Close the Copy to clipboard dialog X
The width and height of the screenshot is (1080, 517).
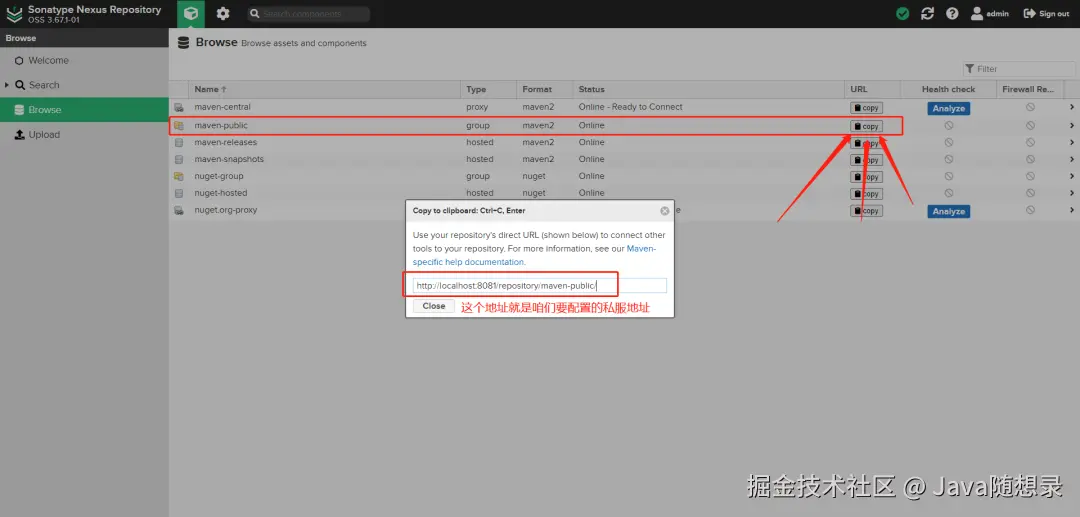pyautogui.click(x=665, y=211)
